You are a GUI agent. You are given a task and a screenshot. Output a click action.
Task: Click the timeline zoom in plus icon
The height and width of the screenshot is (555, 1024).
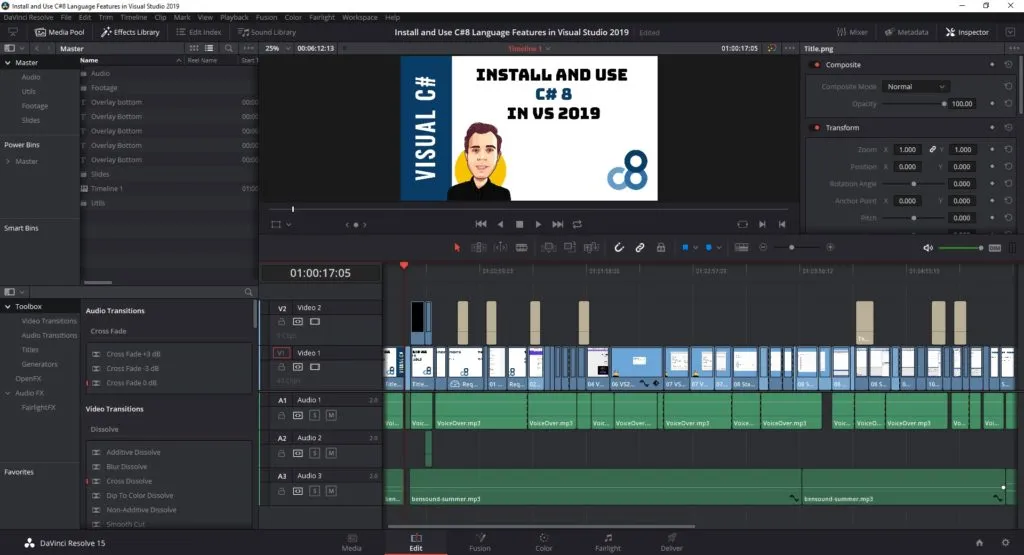[x=830, y=247]
